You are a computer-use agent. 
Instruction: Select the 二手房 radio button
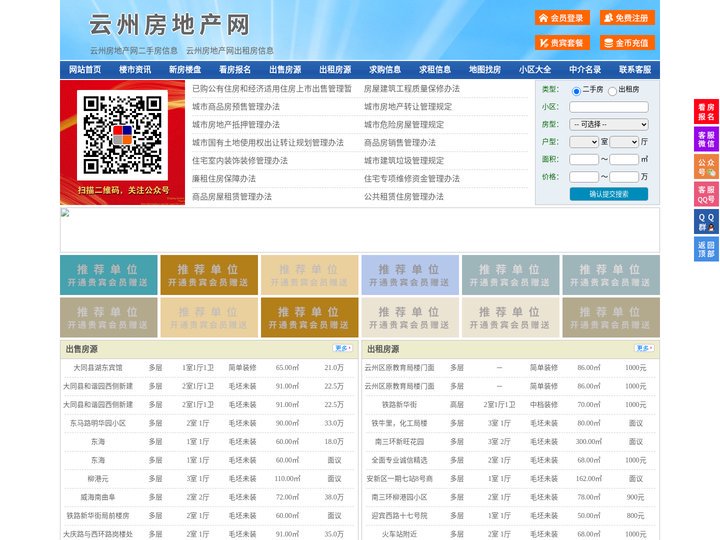(576, 91)
